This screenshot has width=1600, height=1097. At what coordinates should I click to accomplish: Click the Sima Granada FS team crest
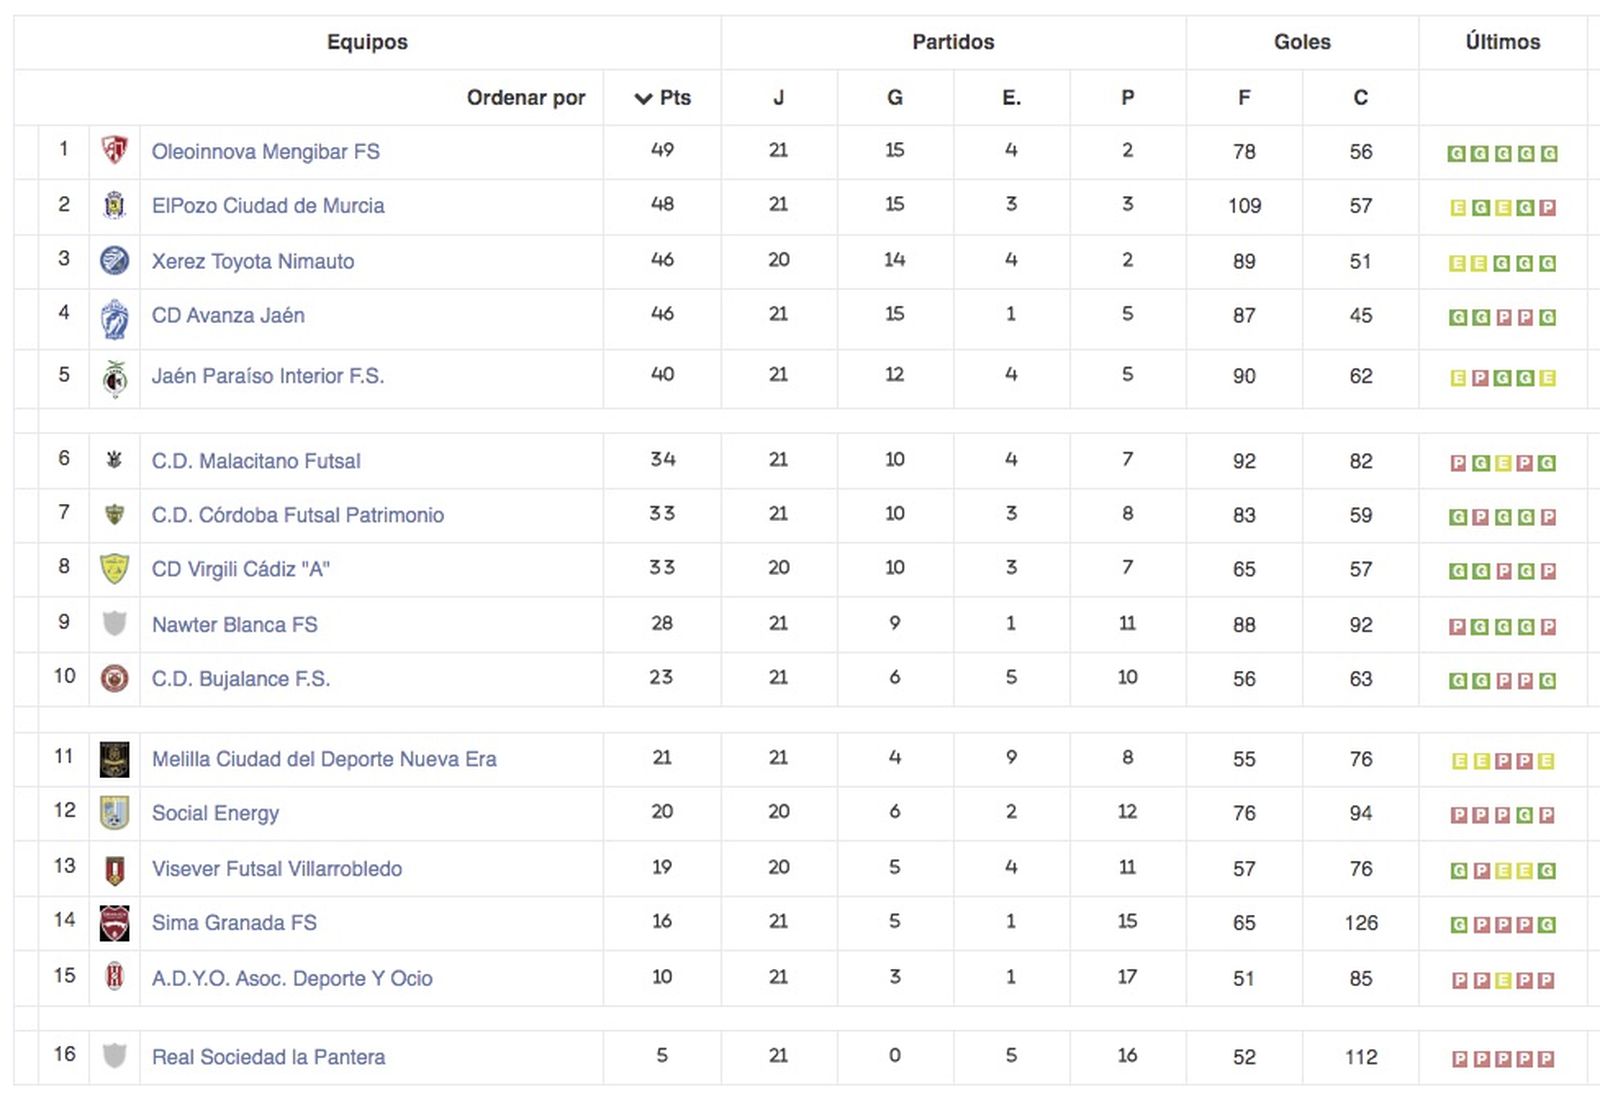pos(115,923)
